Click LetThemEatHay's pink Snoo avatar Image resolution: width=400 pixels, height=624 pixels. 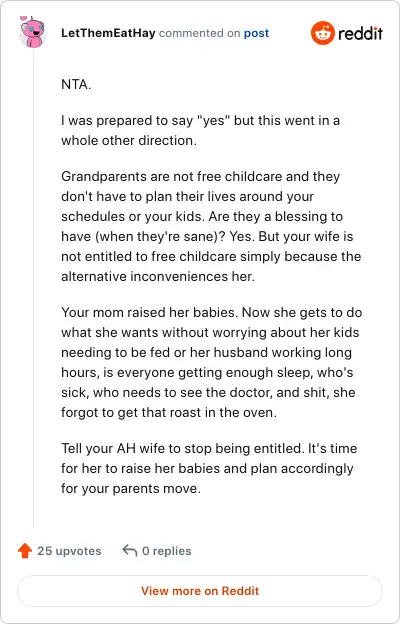tap(32, 32)
